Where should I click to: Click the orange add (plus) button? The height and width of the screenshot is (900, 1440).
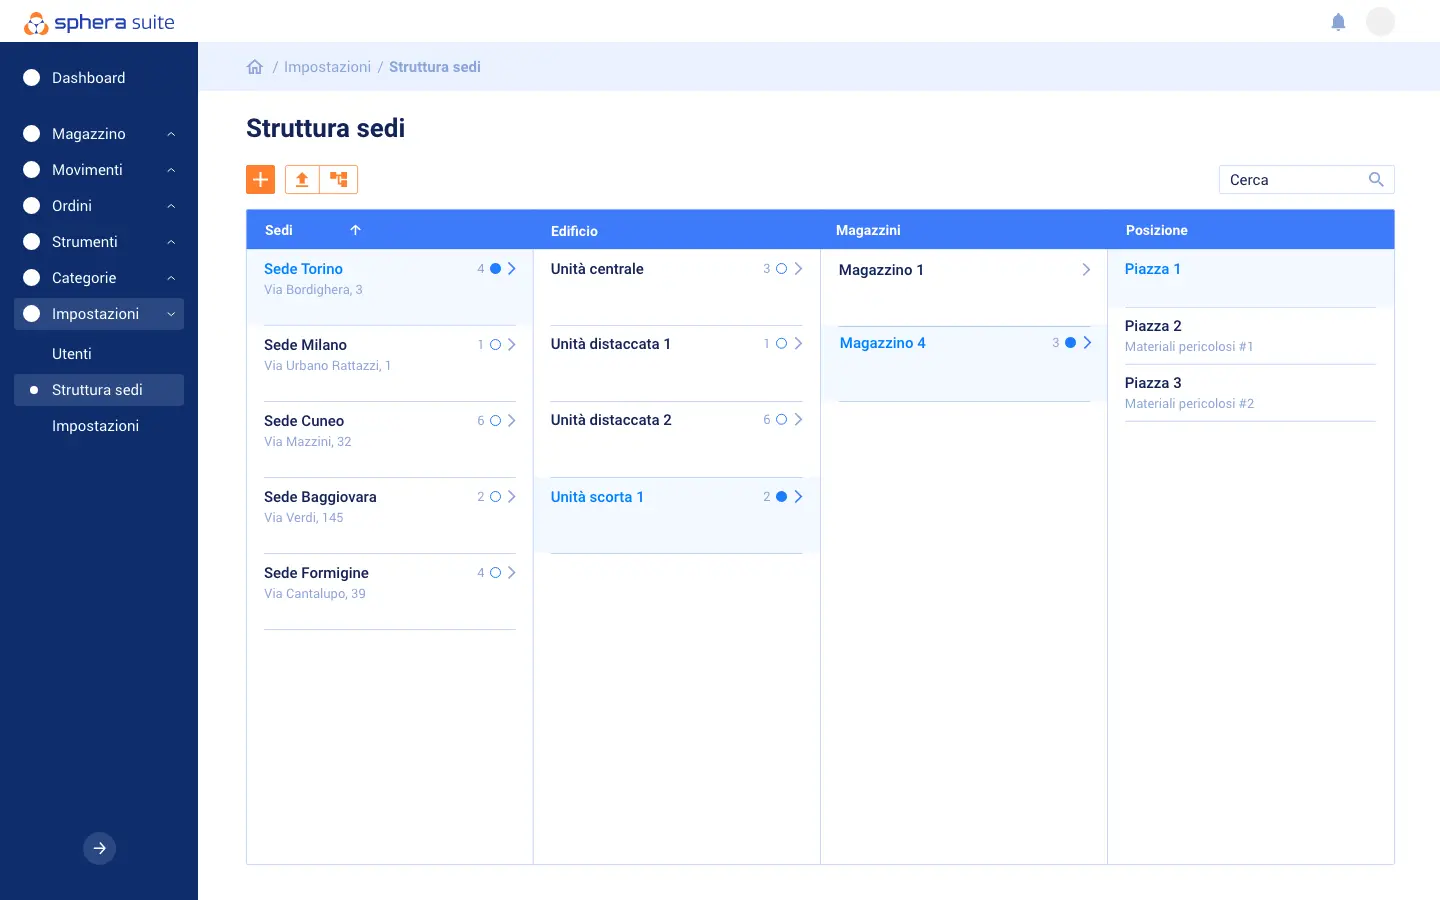click(260, 179)
